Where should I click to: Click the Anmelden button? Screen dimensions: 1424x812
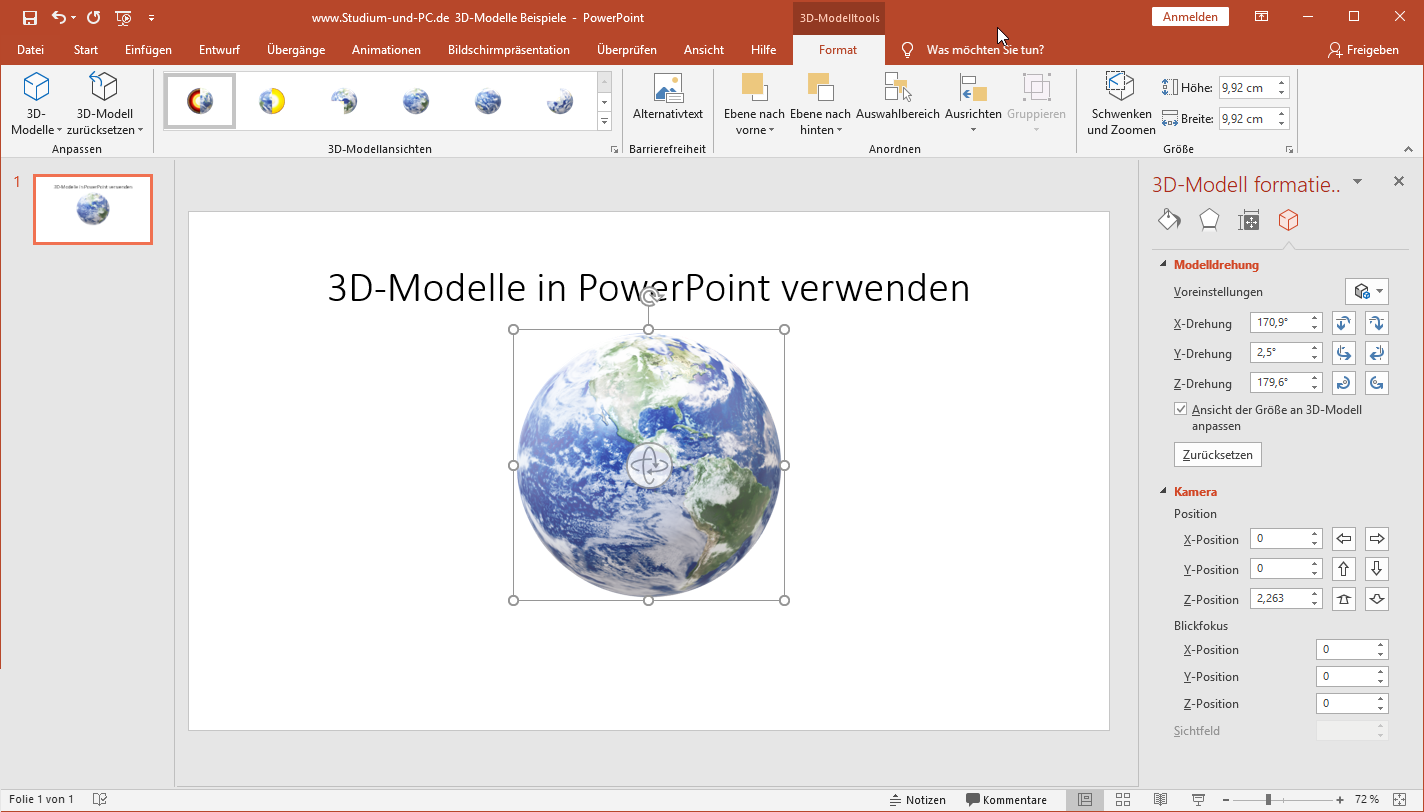click(x=1191, y=17)
